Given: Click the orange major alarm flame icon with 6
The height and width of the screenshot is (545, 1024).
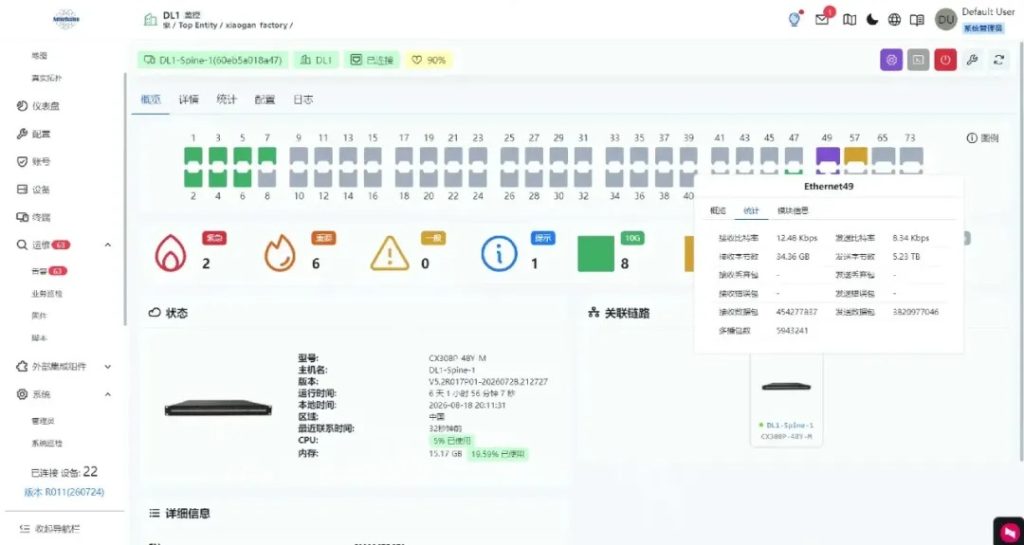Looking at the screenshot, I should point(280,253).
